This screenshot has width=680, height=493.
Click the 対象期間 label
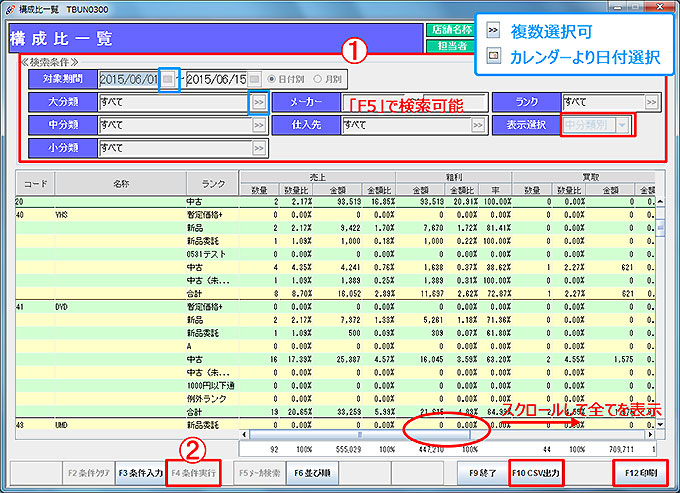[x=63, y=79]
